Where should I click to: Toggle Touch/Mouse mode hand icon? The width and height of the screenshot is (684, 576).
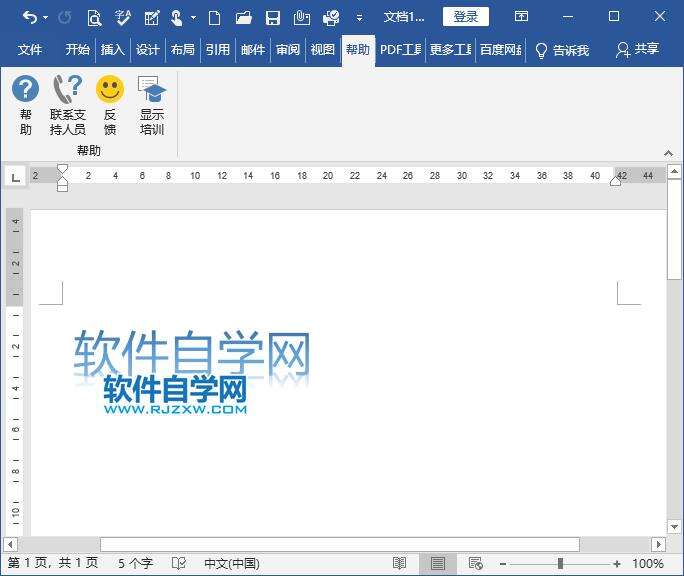pos(176,18)
